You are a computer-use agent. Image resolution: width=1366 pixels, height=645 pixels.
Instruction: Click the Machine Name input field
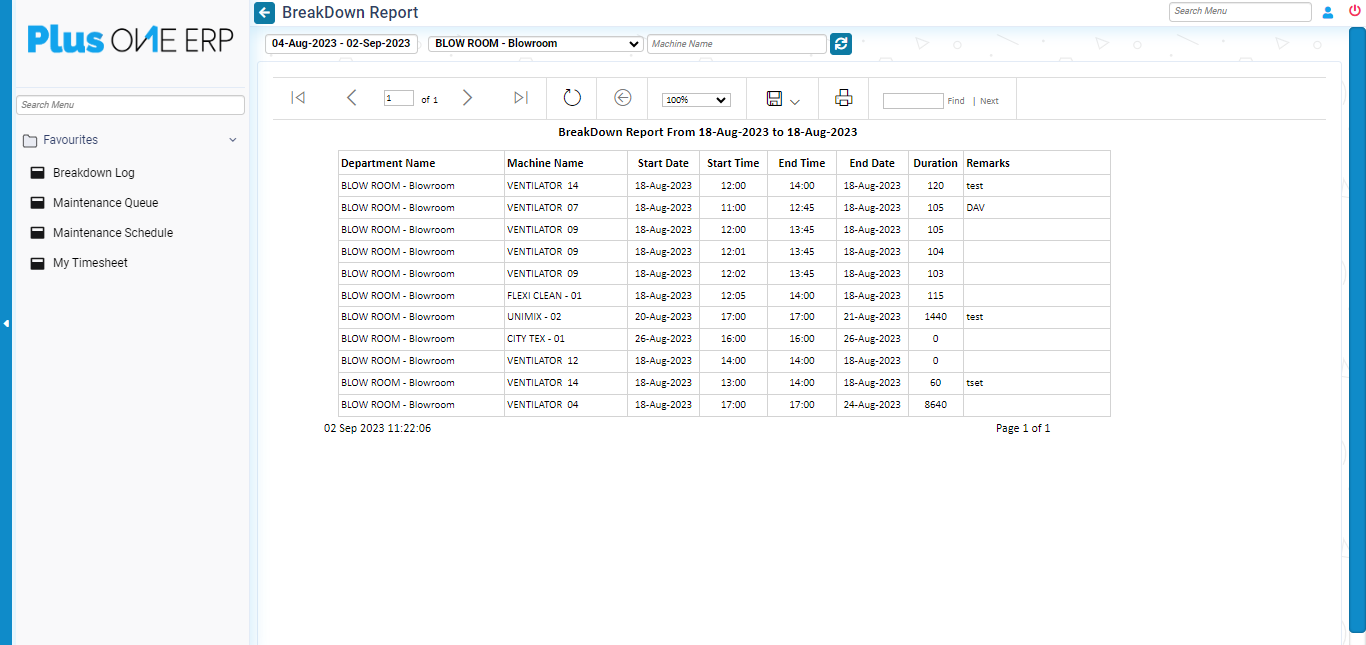tap(736, 44)
